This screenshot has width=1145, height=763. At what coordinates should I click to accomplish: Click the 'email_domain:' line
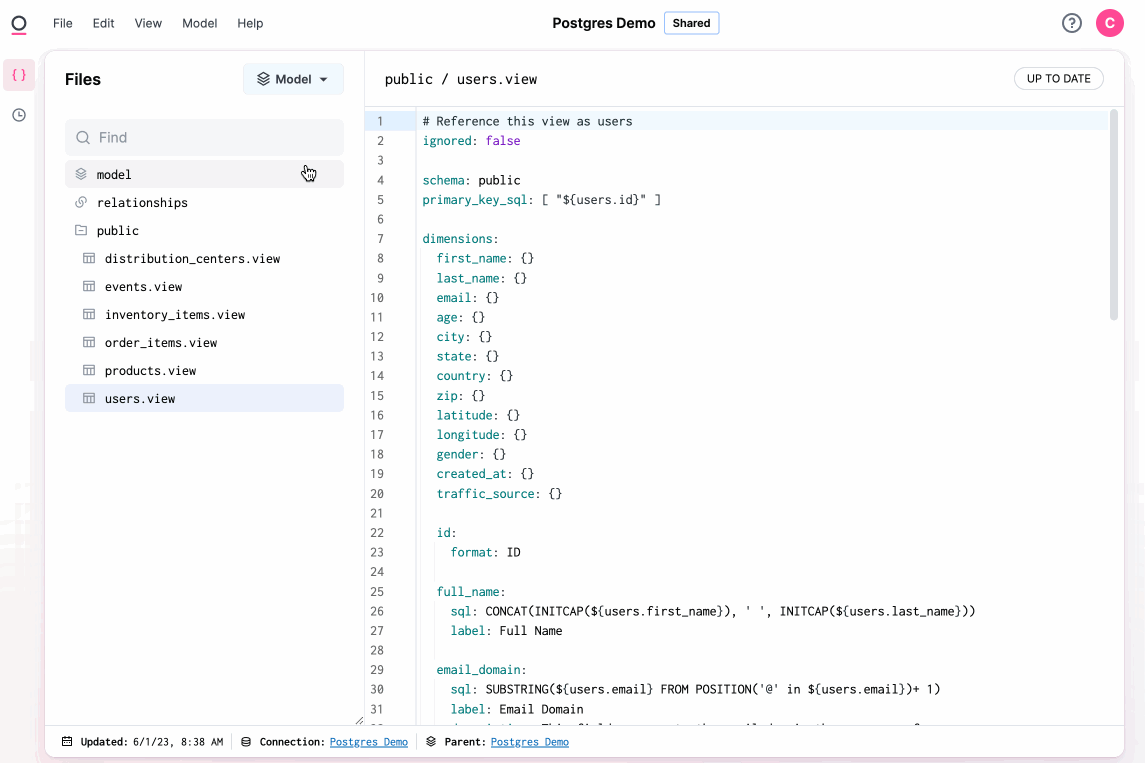click(x=481, y=670)
